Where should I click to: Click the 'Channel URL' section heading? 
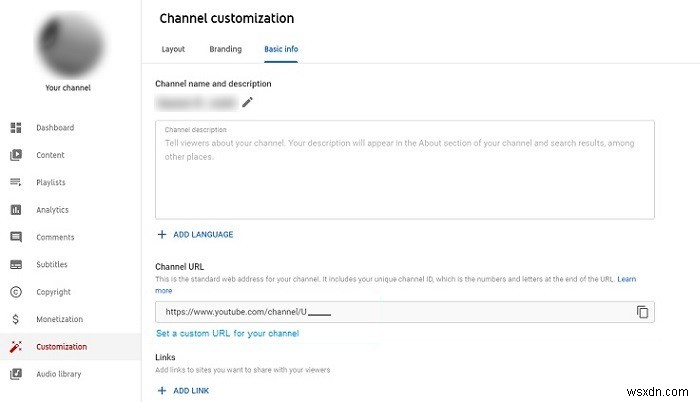point(179,267)
